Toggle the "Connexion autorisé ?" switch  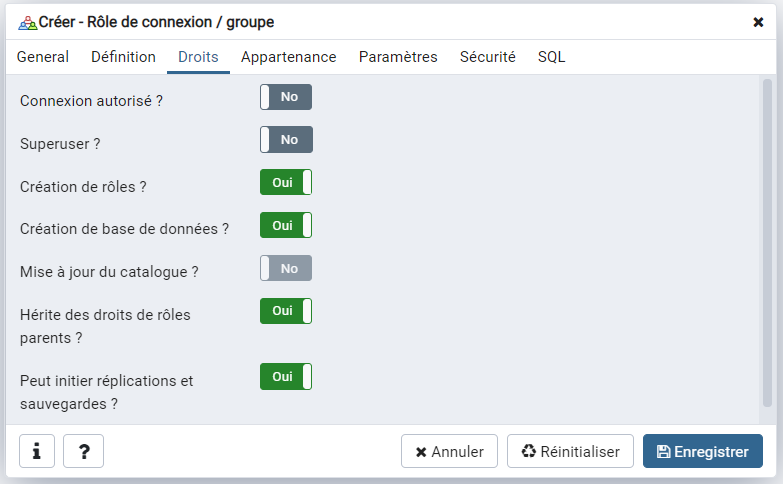pos(286,97)
